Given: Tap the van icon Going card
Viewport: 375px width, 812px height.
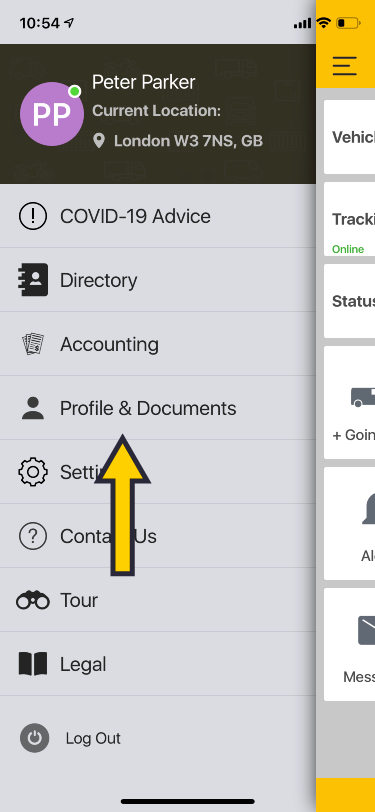Looking at the screenshot, I should (349, 403).
